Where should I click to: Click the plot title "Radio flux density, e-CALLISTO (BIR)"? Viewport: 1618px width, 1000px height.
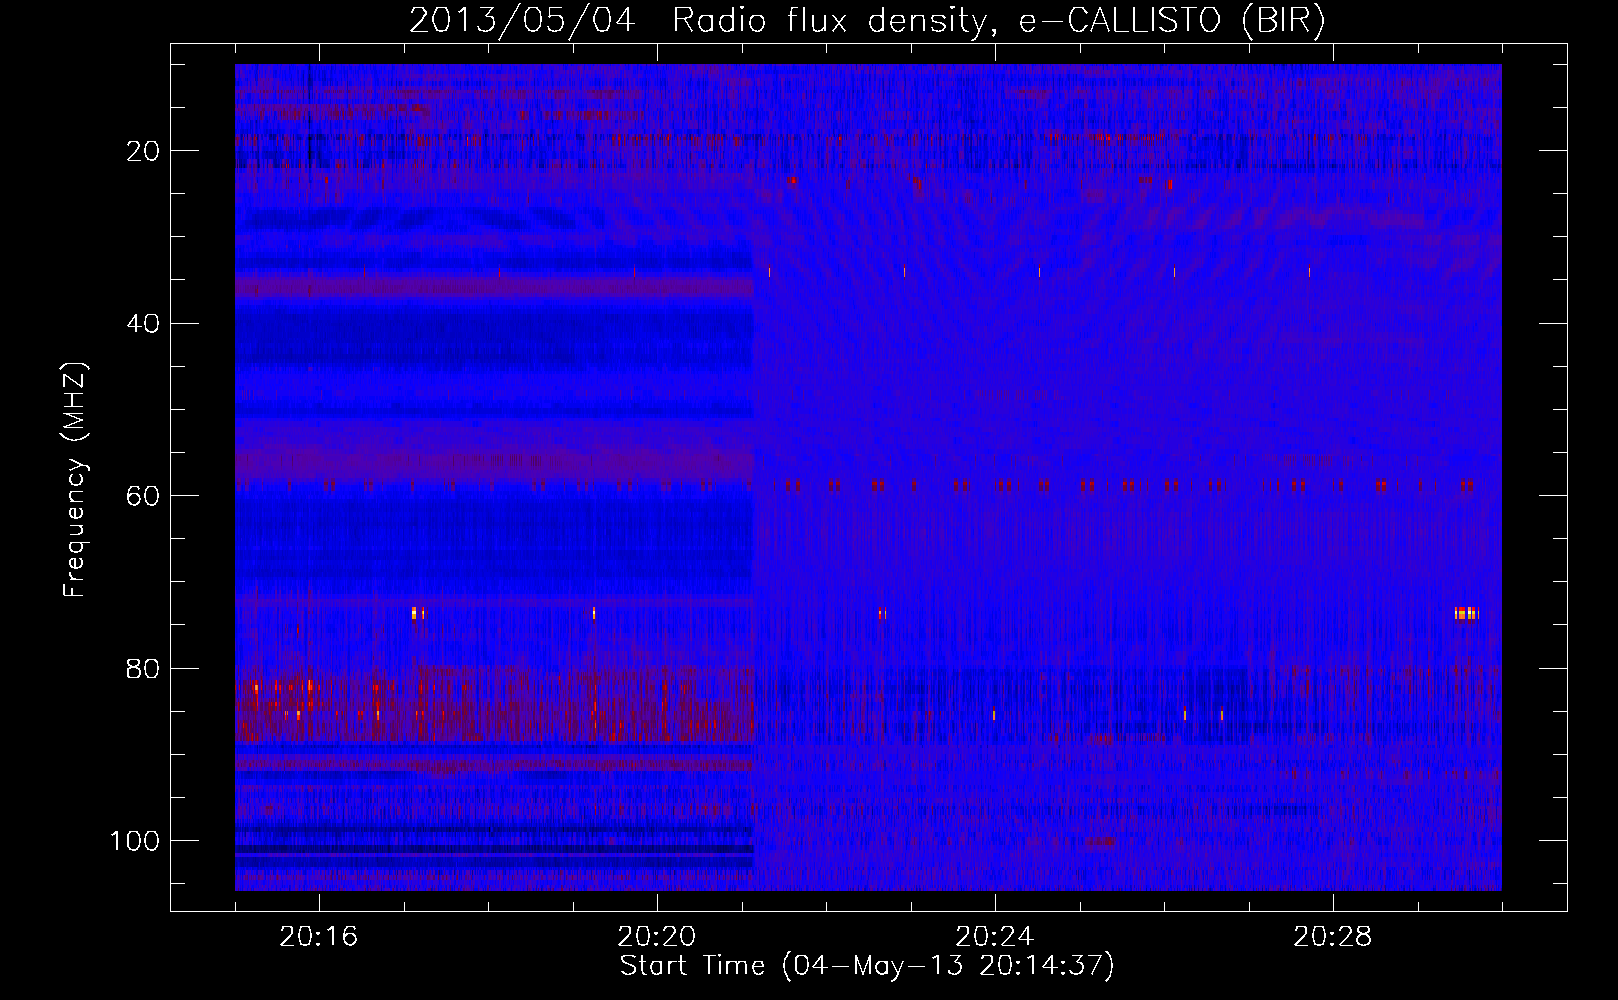point(998,21)
